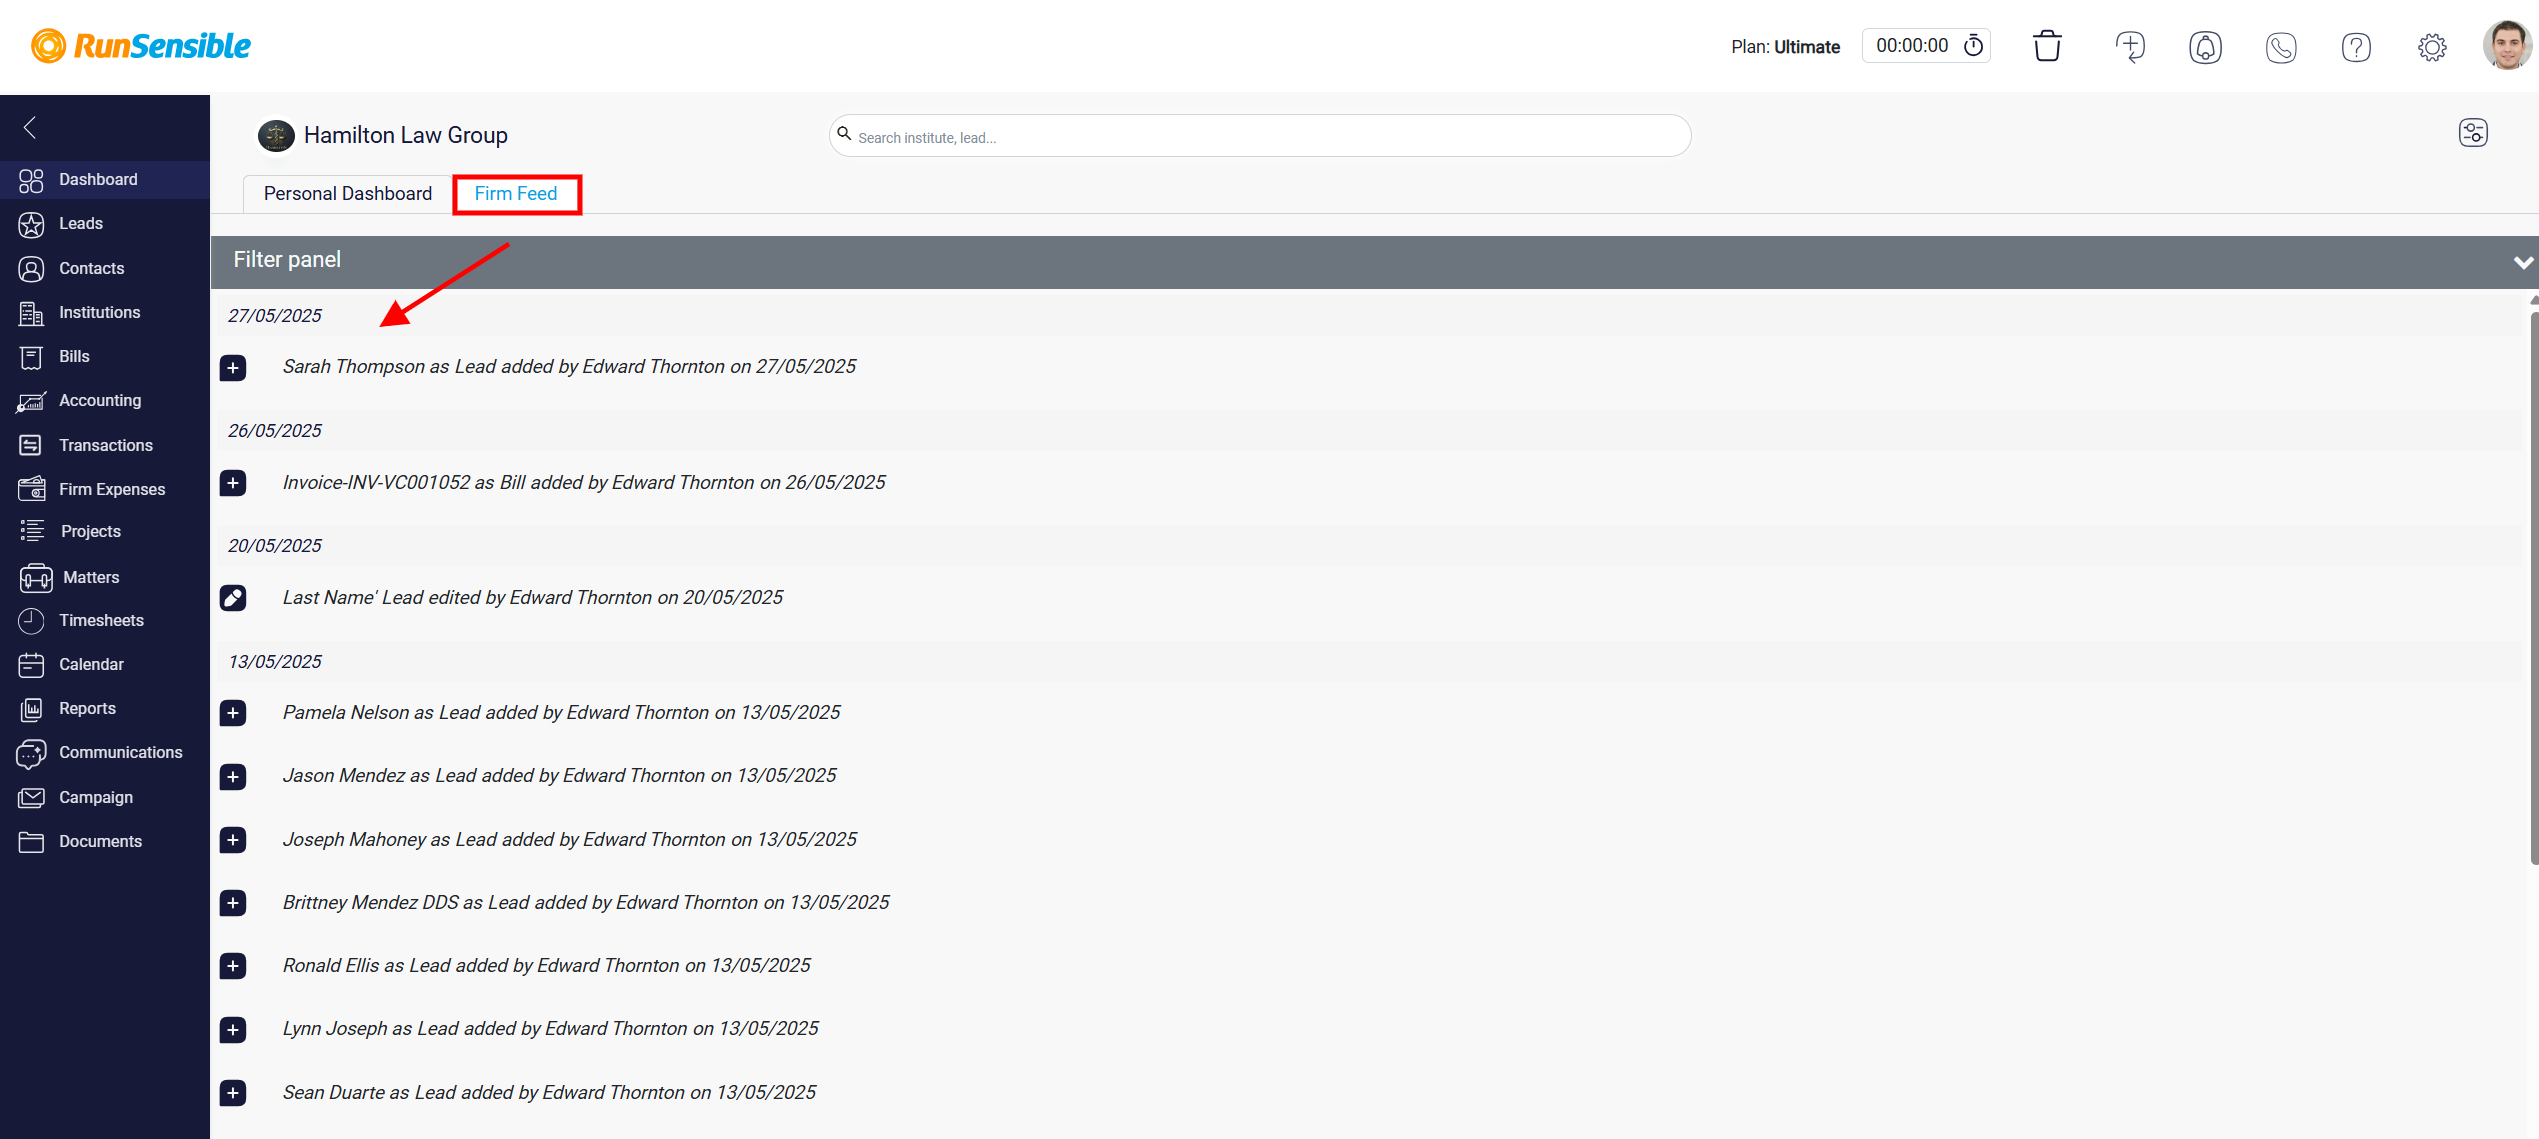Click the Matters sidebar icon
2539x1139 pixels.
(x=36, y=577)
